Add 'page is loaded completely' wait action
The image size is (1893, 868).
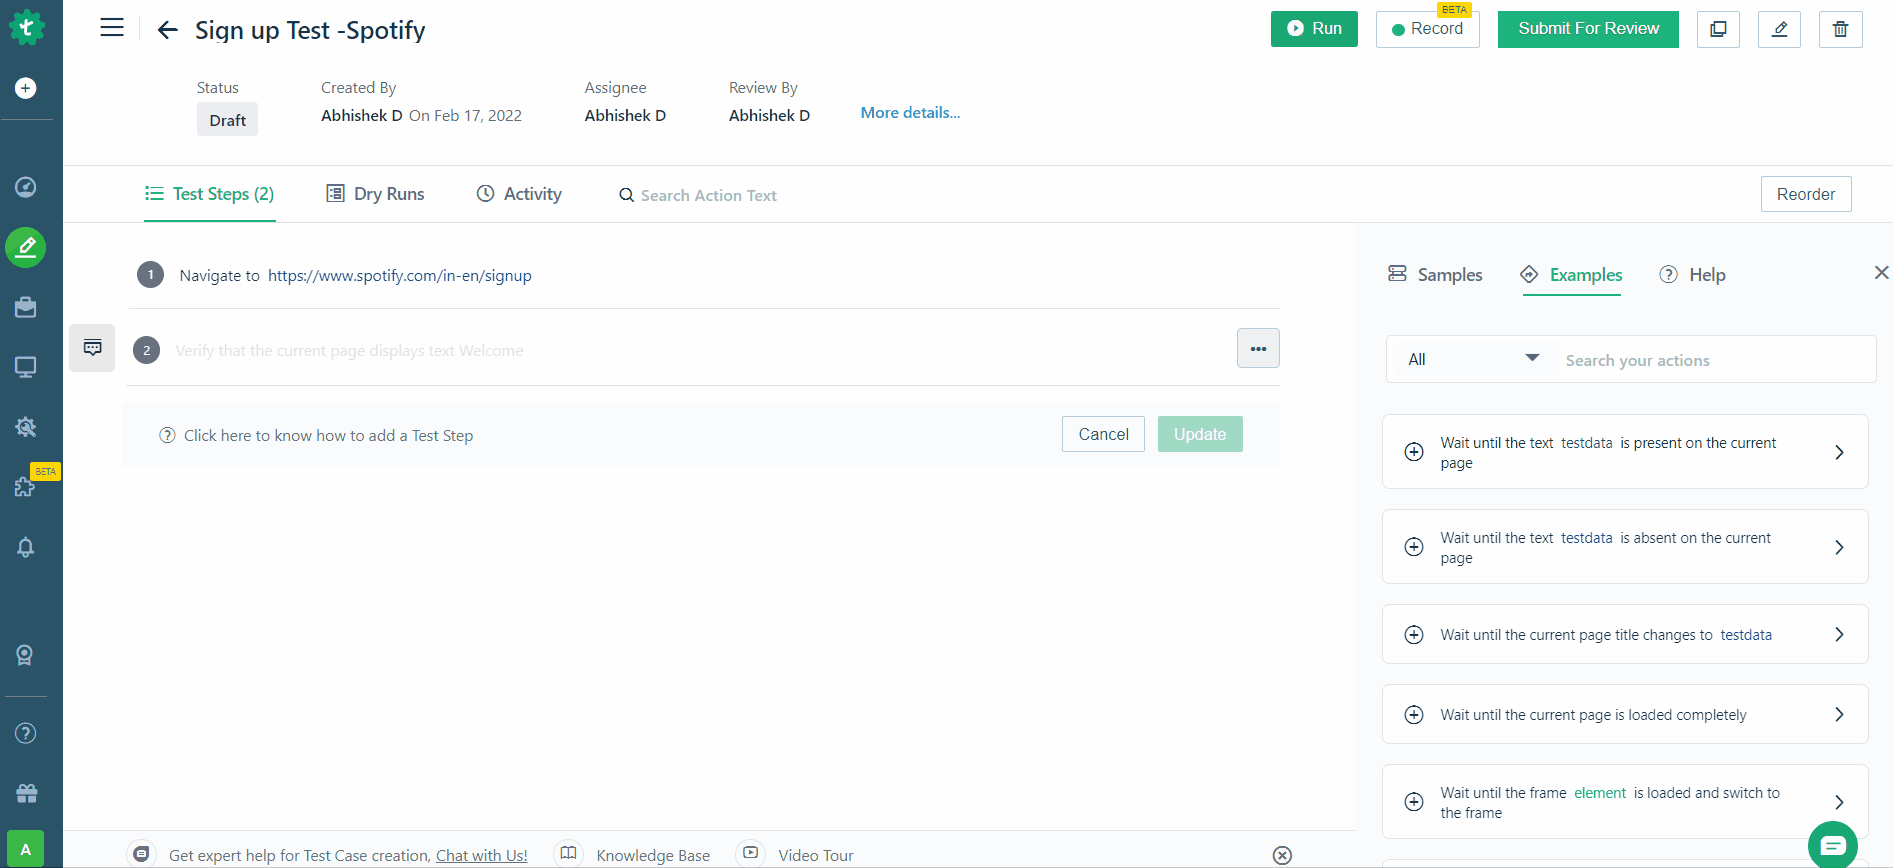[x=1414, y=714]
